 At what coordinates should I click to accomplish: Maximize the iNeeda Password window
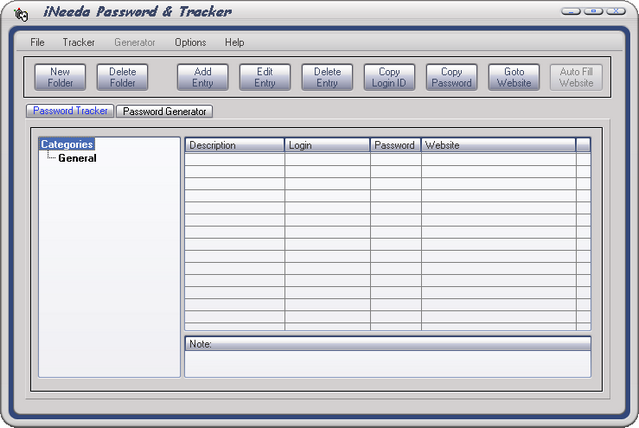(594, 11)
